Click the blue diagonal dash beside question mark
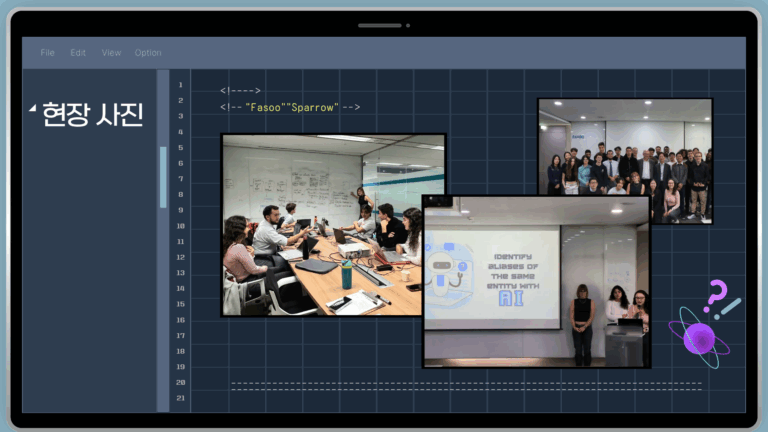This screenshot has width=768, height=432. click(x=731, y=308)
